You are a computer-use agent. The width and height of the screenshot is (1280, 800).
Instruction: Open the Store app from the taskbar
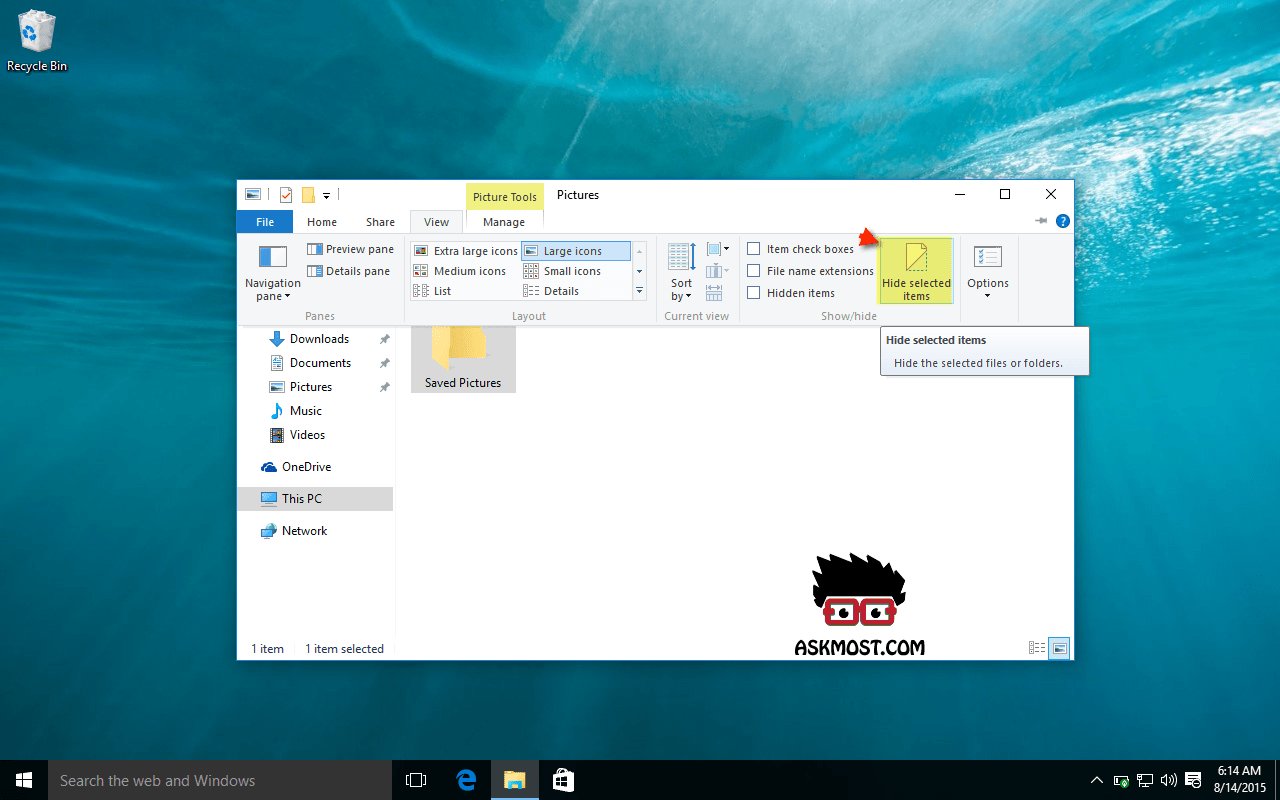click(x=563, y=780)
